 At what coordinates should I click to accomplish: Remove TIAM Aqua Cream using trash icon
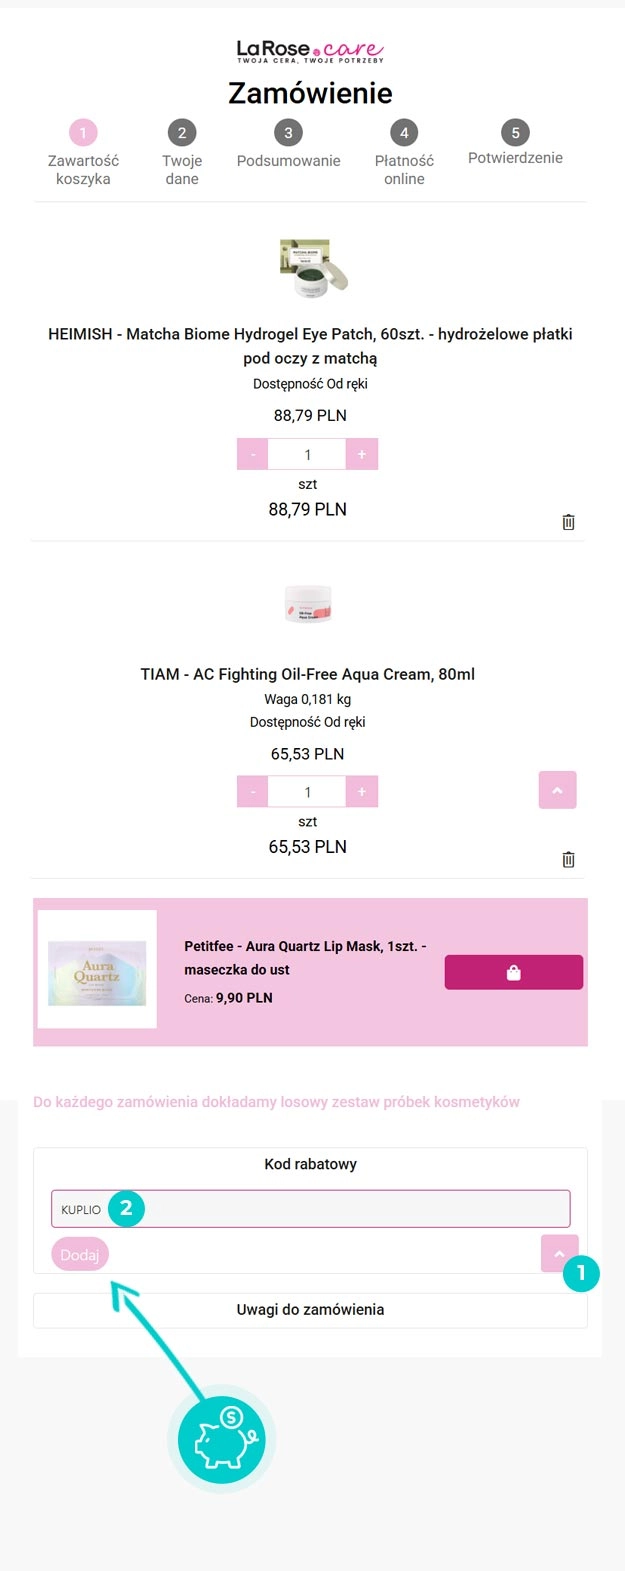pyautogui.click(x=568, y=859)
